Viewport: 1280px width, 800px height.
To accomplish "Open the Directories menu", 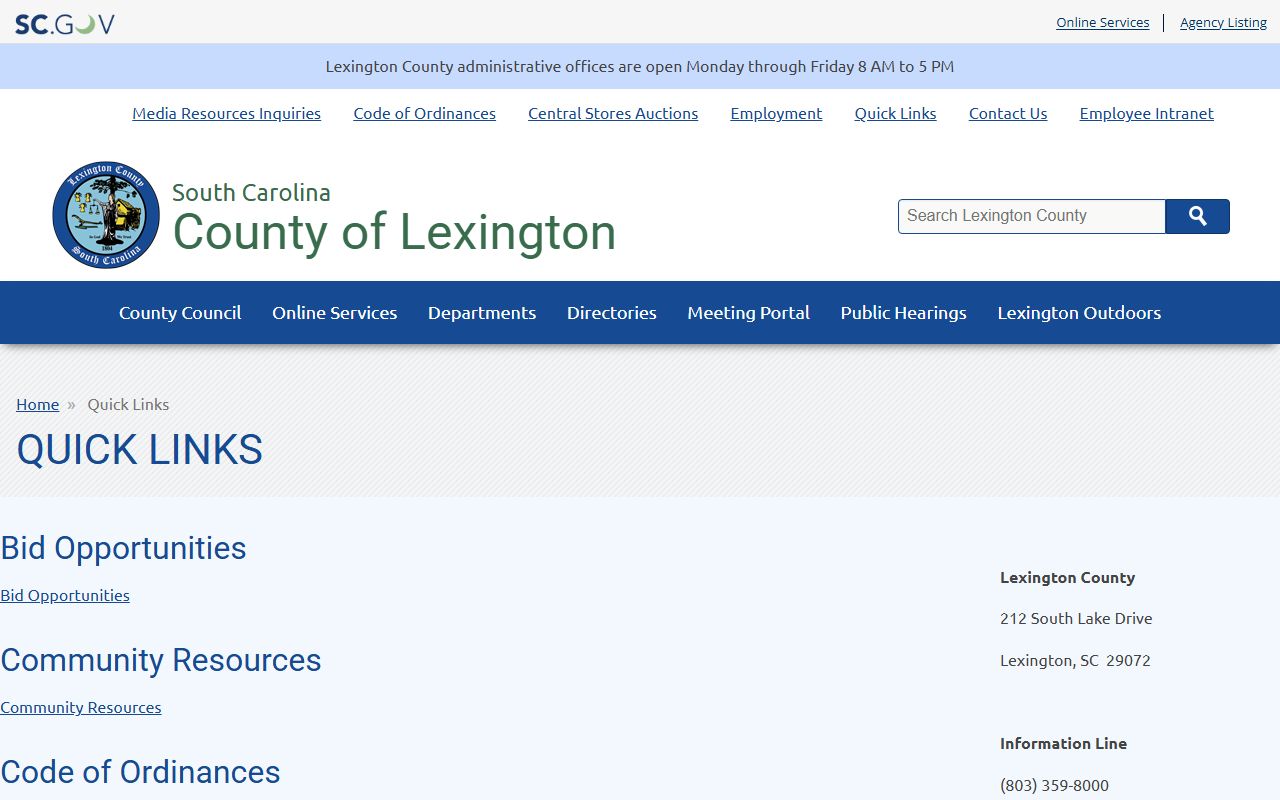I will click(x=612, y=313).
